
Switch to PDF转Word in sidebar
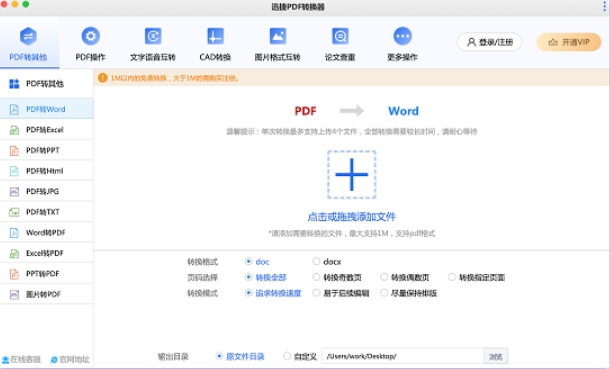[x=46, y=109]
